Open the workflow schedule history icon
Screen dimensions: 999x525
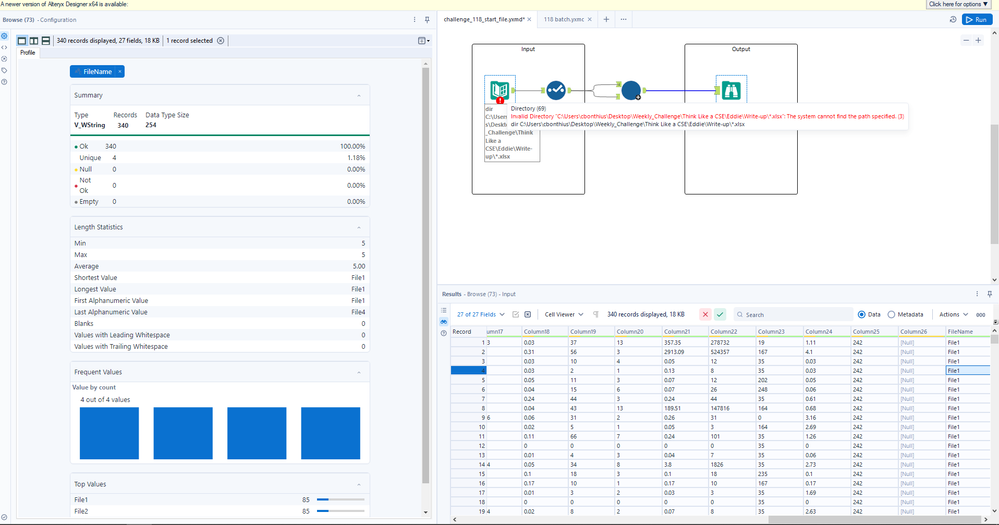tap(953, 19)
